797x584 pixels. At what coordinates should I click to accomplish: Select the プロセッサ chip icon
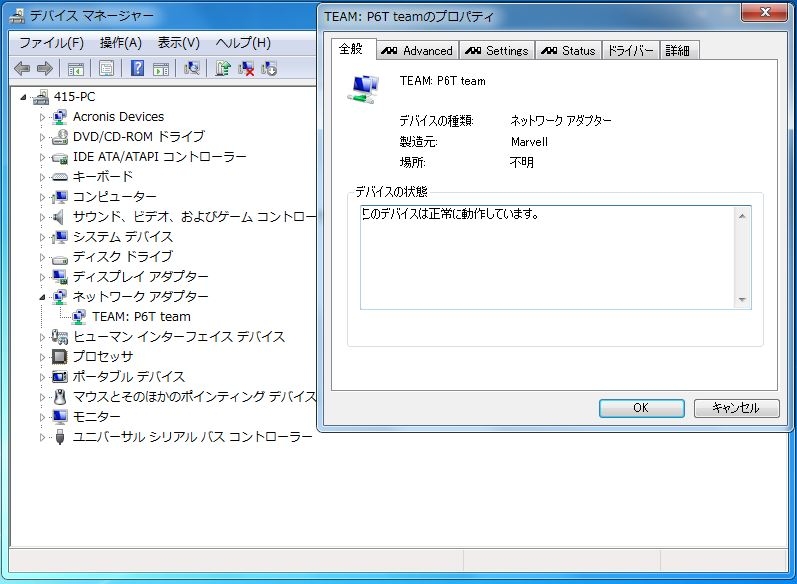tap(59, 357)
